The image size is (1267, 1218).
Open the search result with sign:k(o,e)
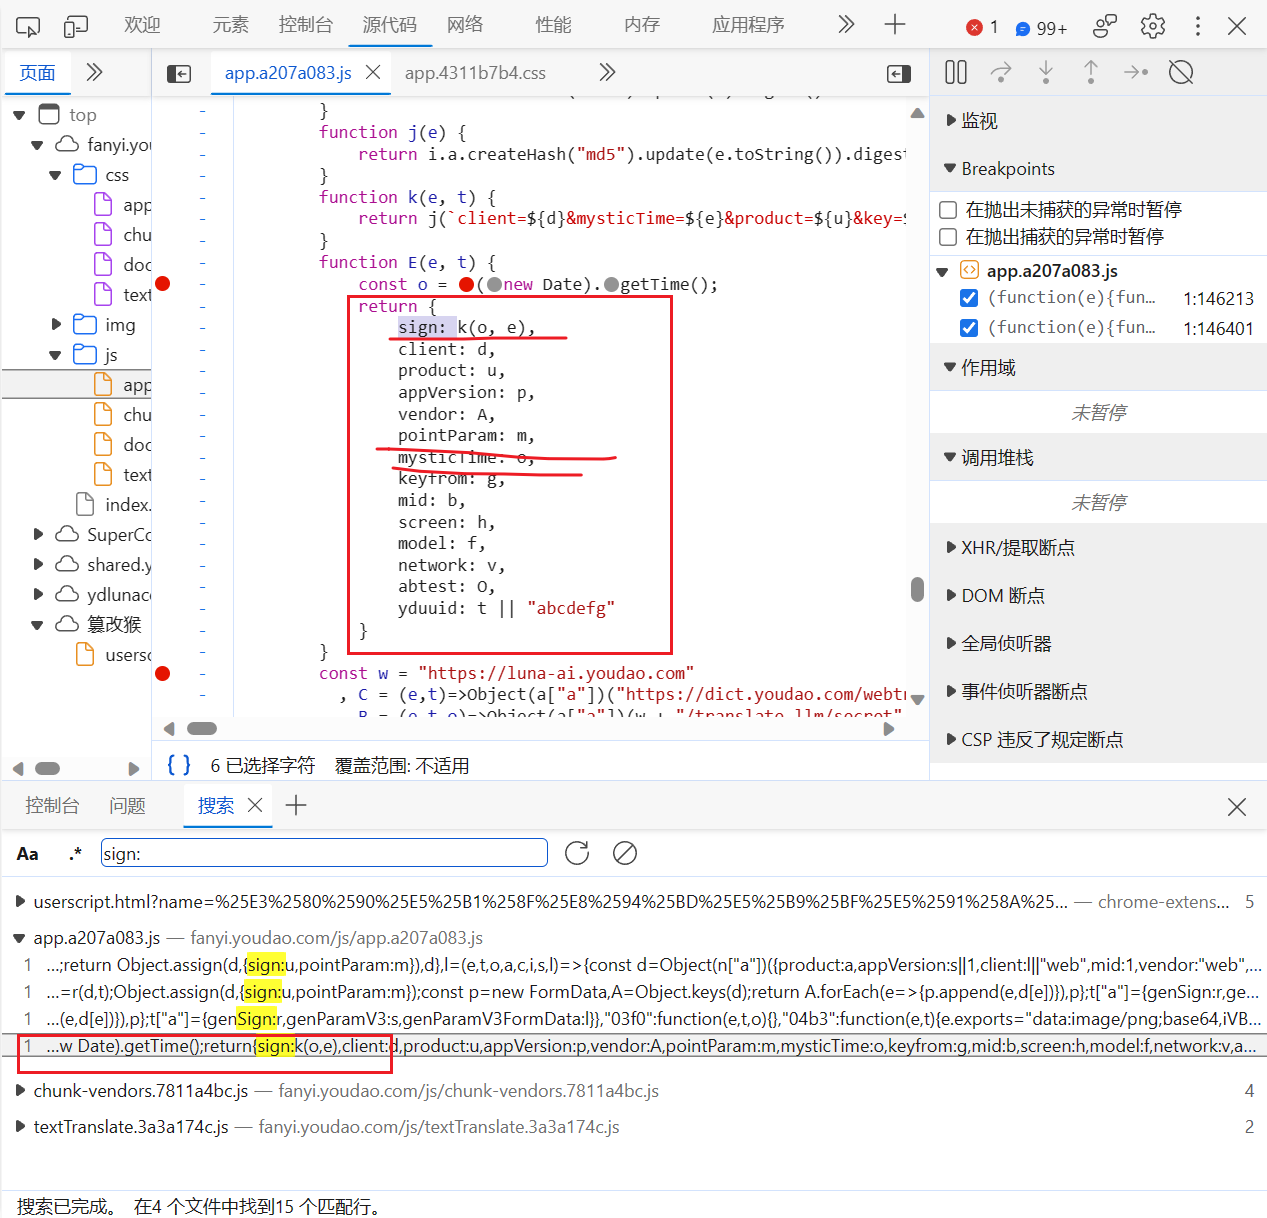pyautogui.click(x=634, y=1046)
